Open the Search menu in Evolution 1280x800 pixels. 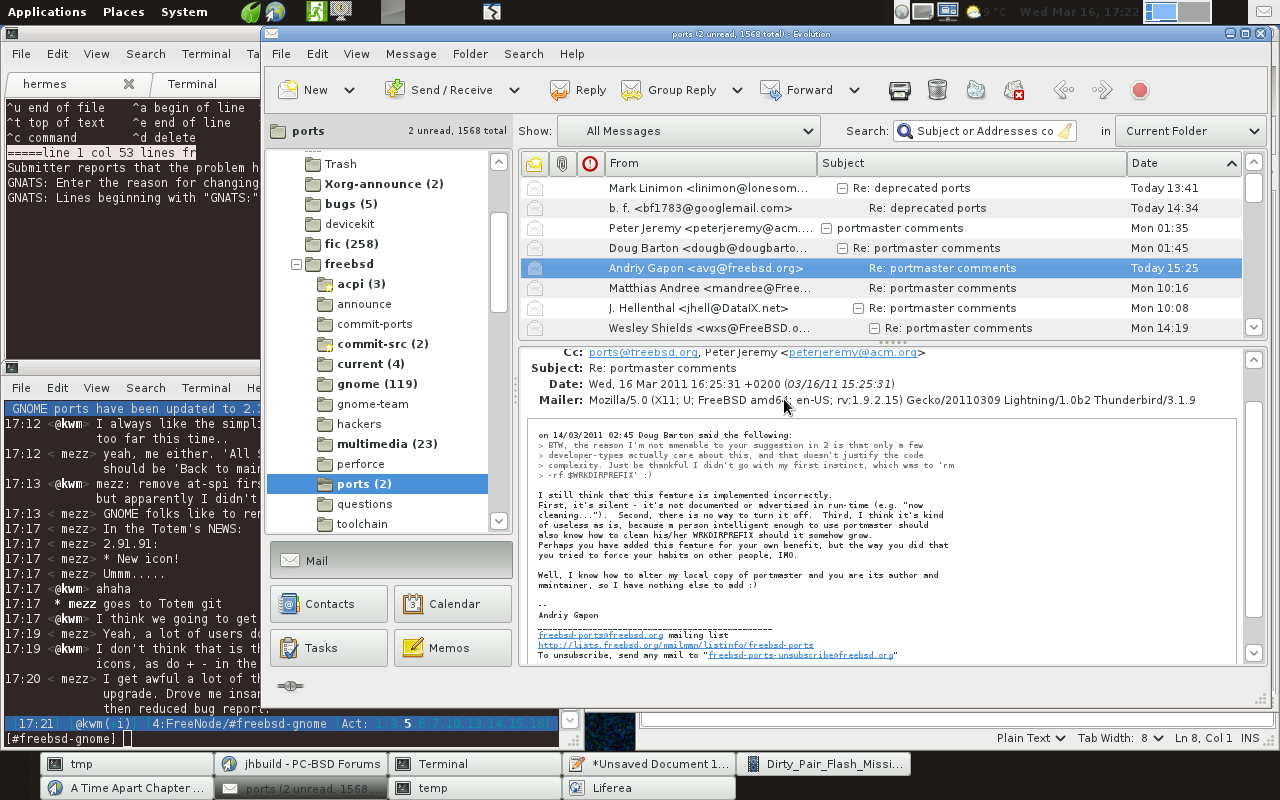click(524, 54)
